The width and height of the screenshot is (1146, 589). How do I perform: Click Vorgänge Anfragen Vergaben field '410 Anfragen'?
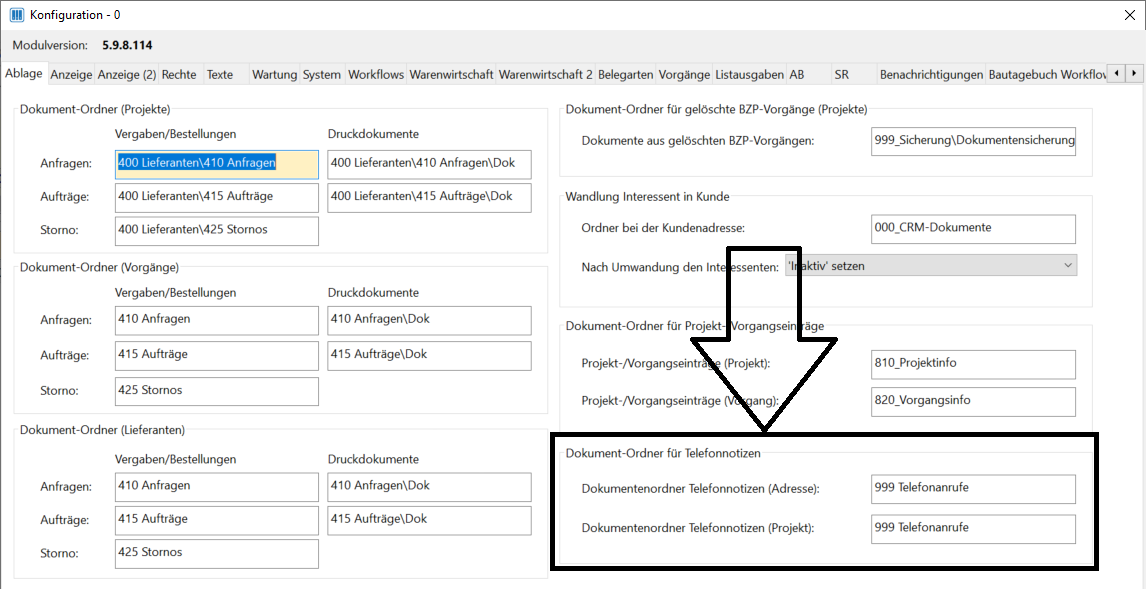[x=217, y=321]
